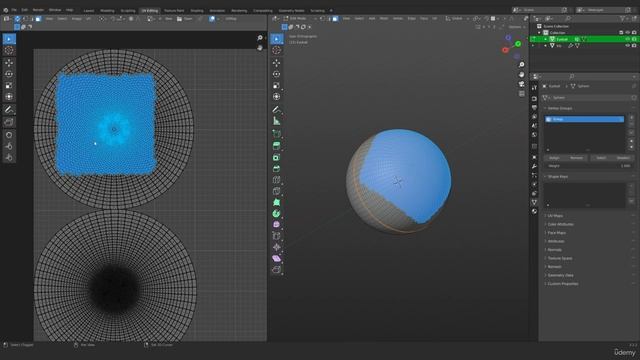Toggle Collection visibility eye in outliner
Viewport: 640px width, 360px height.
628,33
